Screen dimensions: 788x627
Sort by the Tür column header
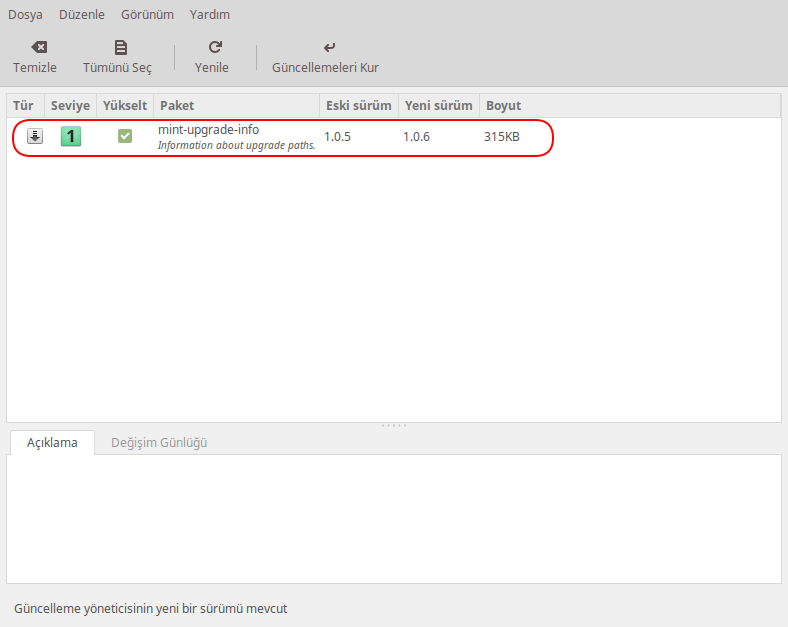tap(26, 106)
